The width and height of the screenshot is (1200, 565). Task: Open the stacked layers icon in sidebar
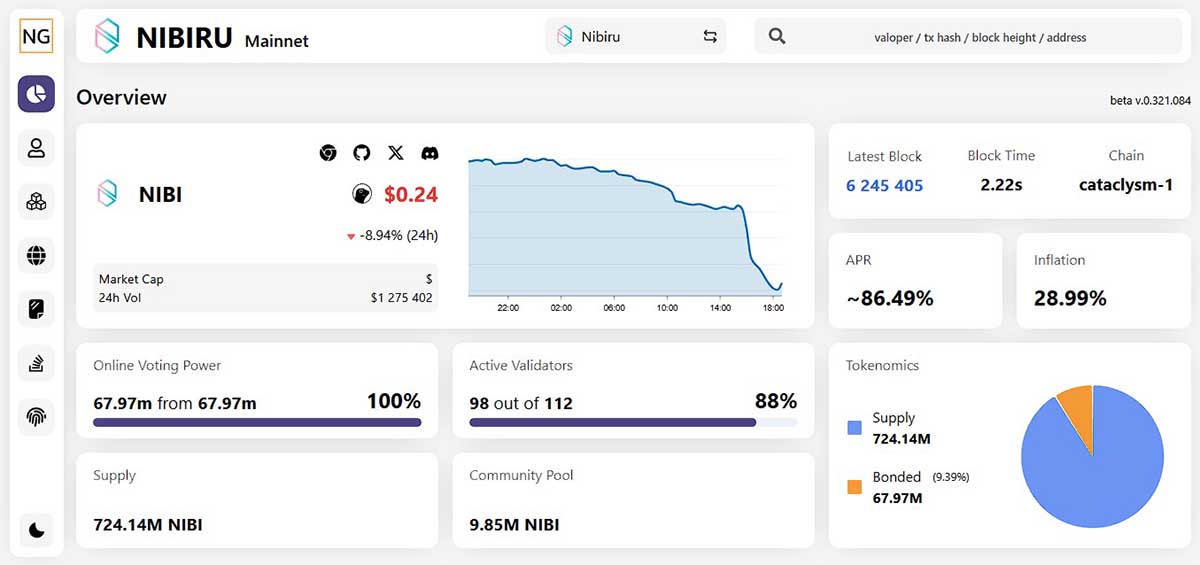click(36, 364)
